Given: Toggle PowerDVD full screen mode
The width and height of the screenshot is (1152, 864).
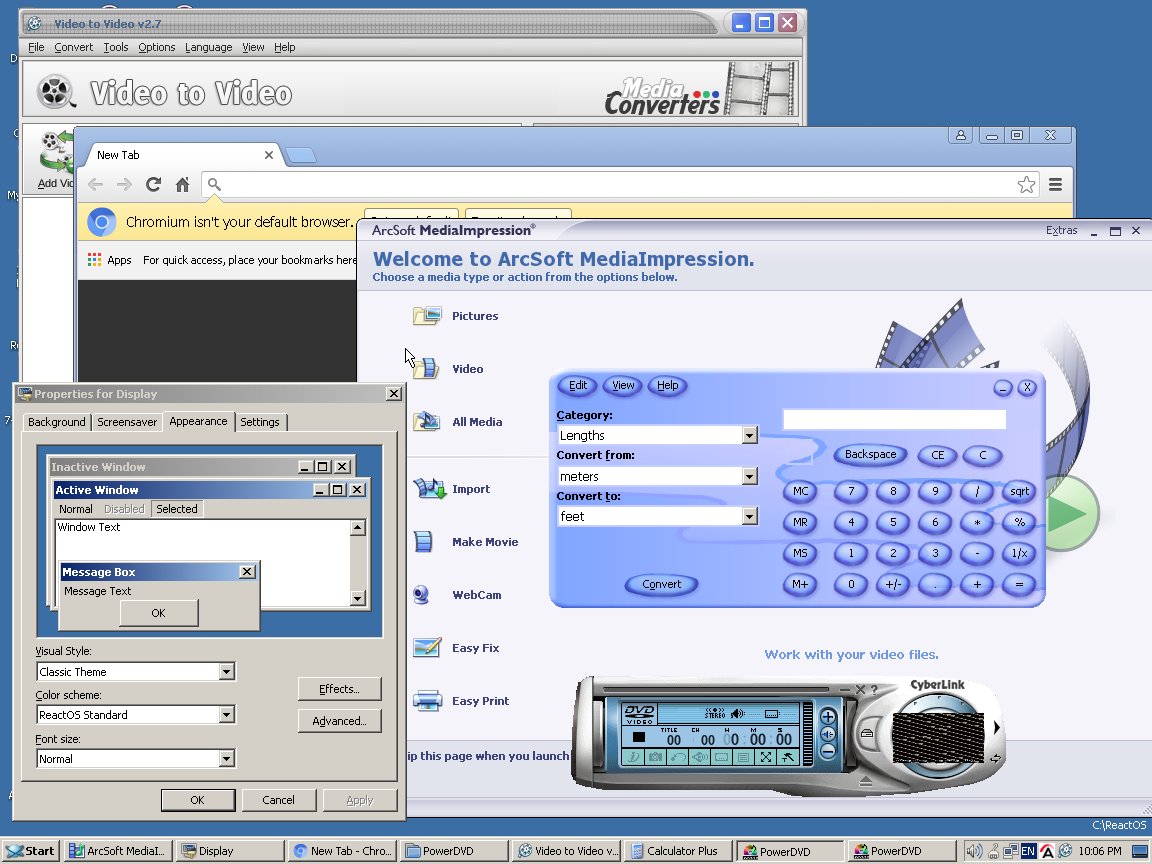Looking at the screenshot, I should coord(766,757).
